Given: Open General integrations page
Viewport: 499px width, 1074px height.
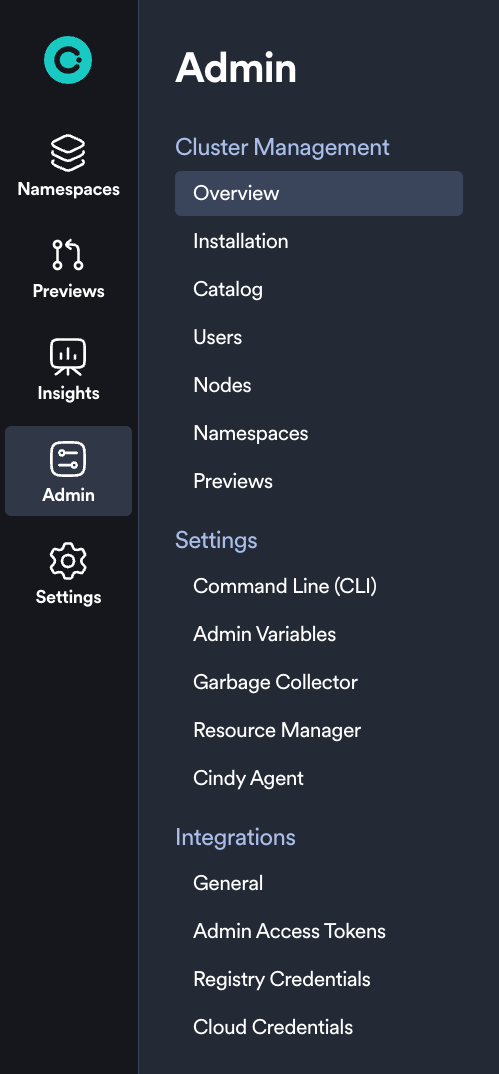Looking at the screenshot, I should coord(228,884).
